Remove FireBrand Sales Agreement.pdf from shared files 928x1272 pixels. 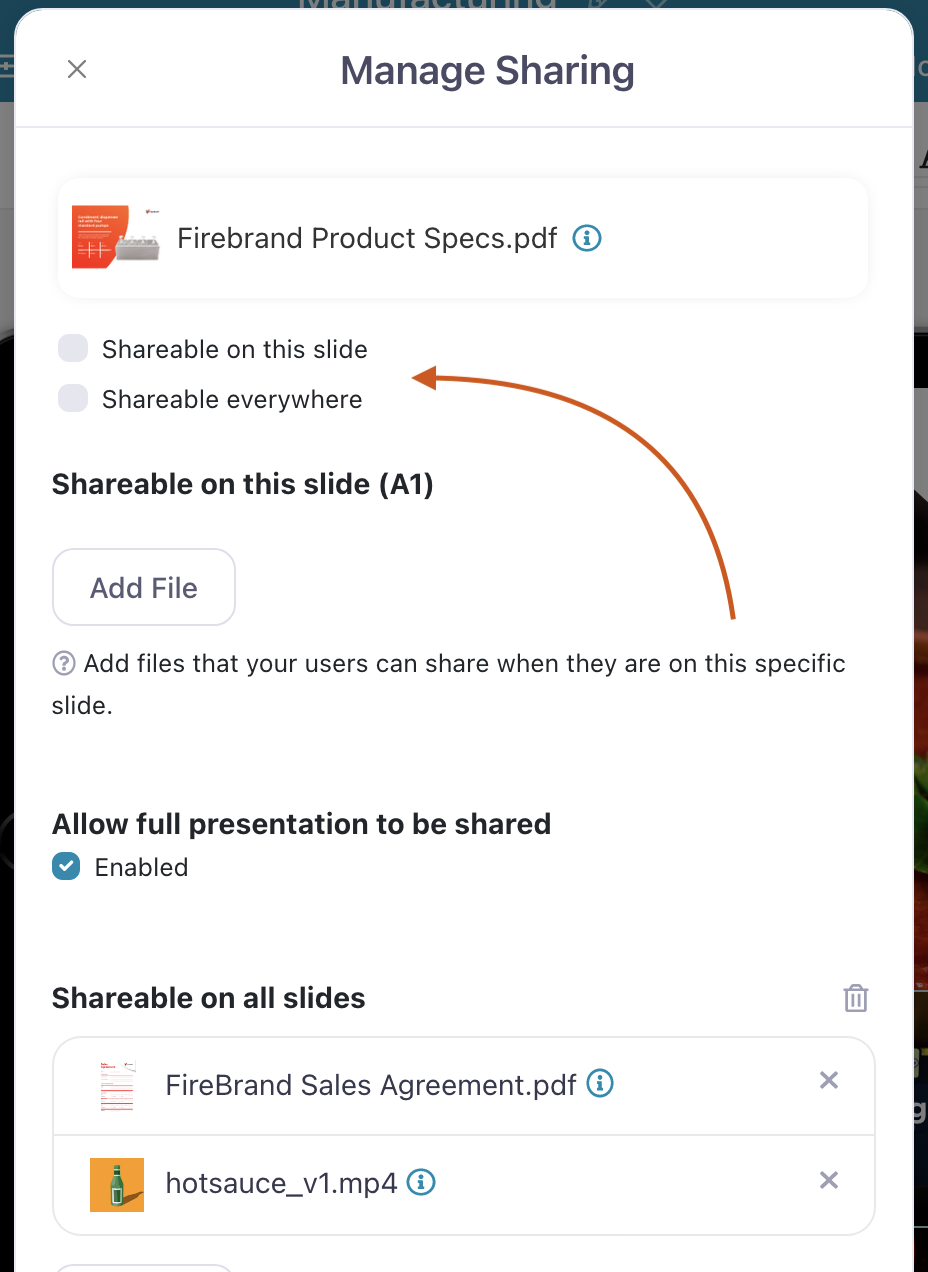click(828, 1080)
